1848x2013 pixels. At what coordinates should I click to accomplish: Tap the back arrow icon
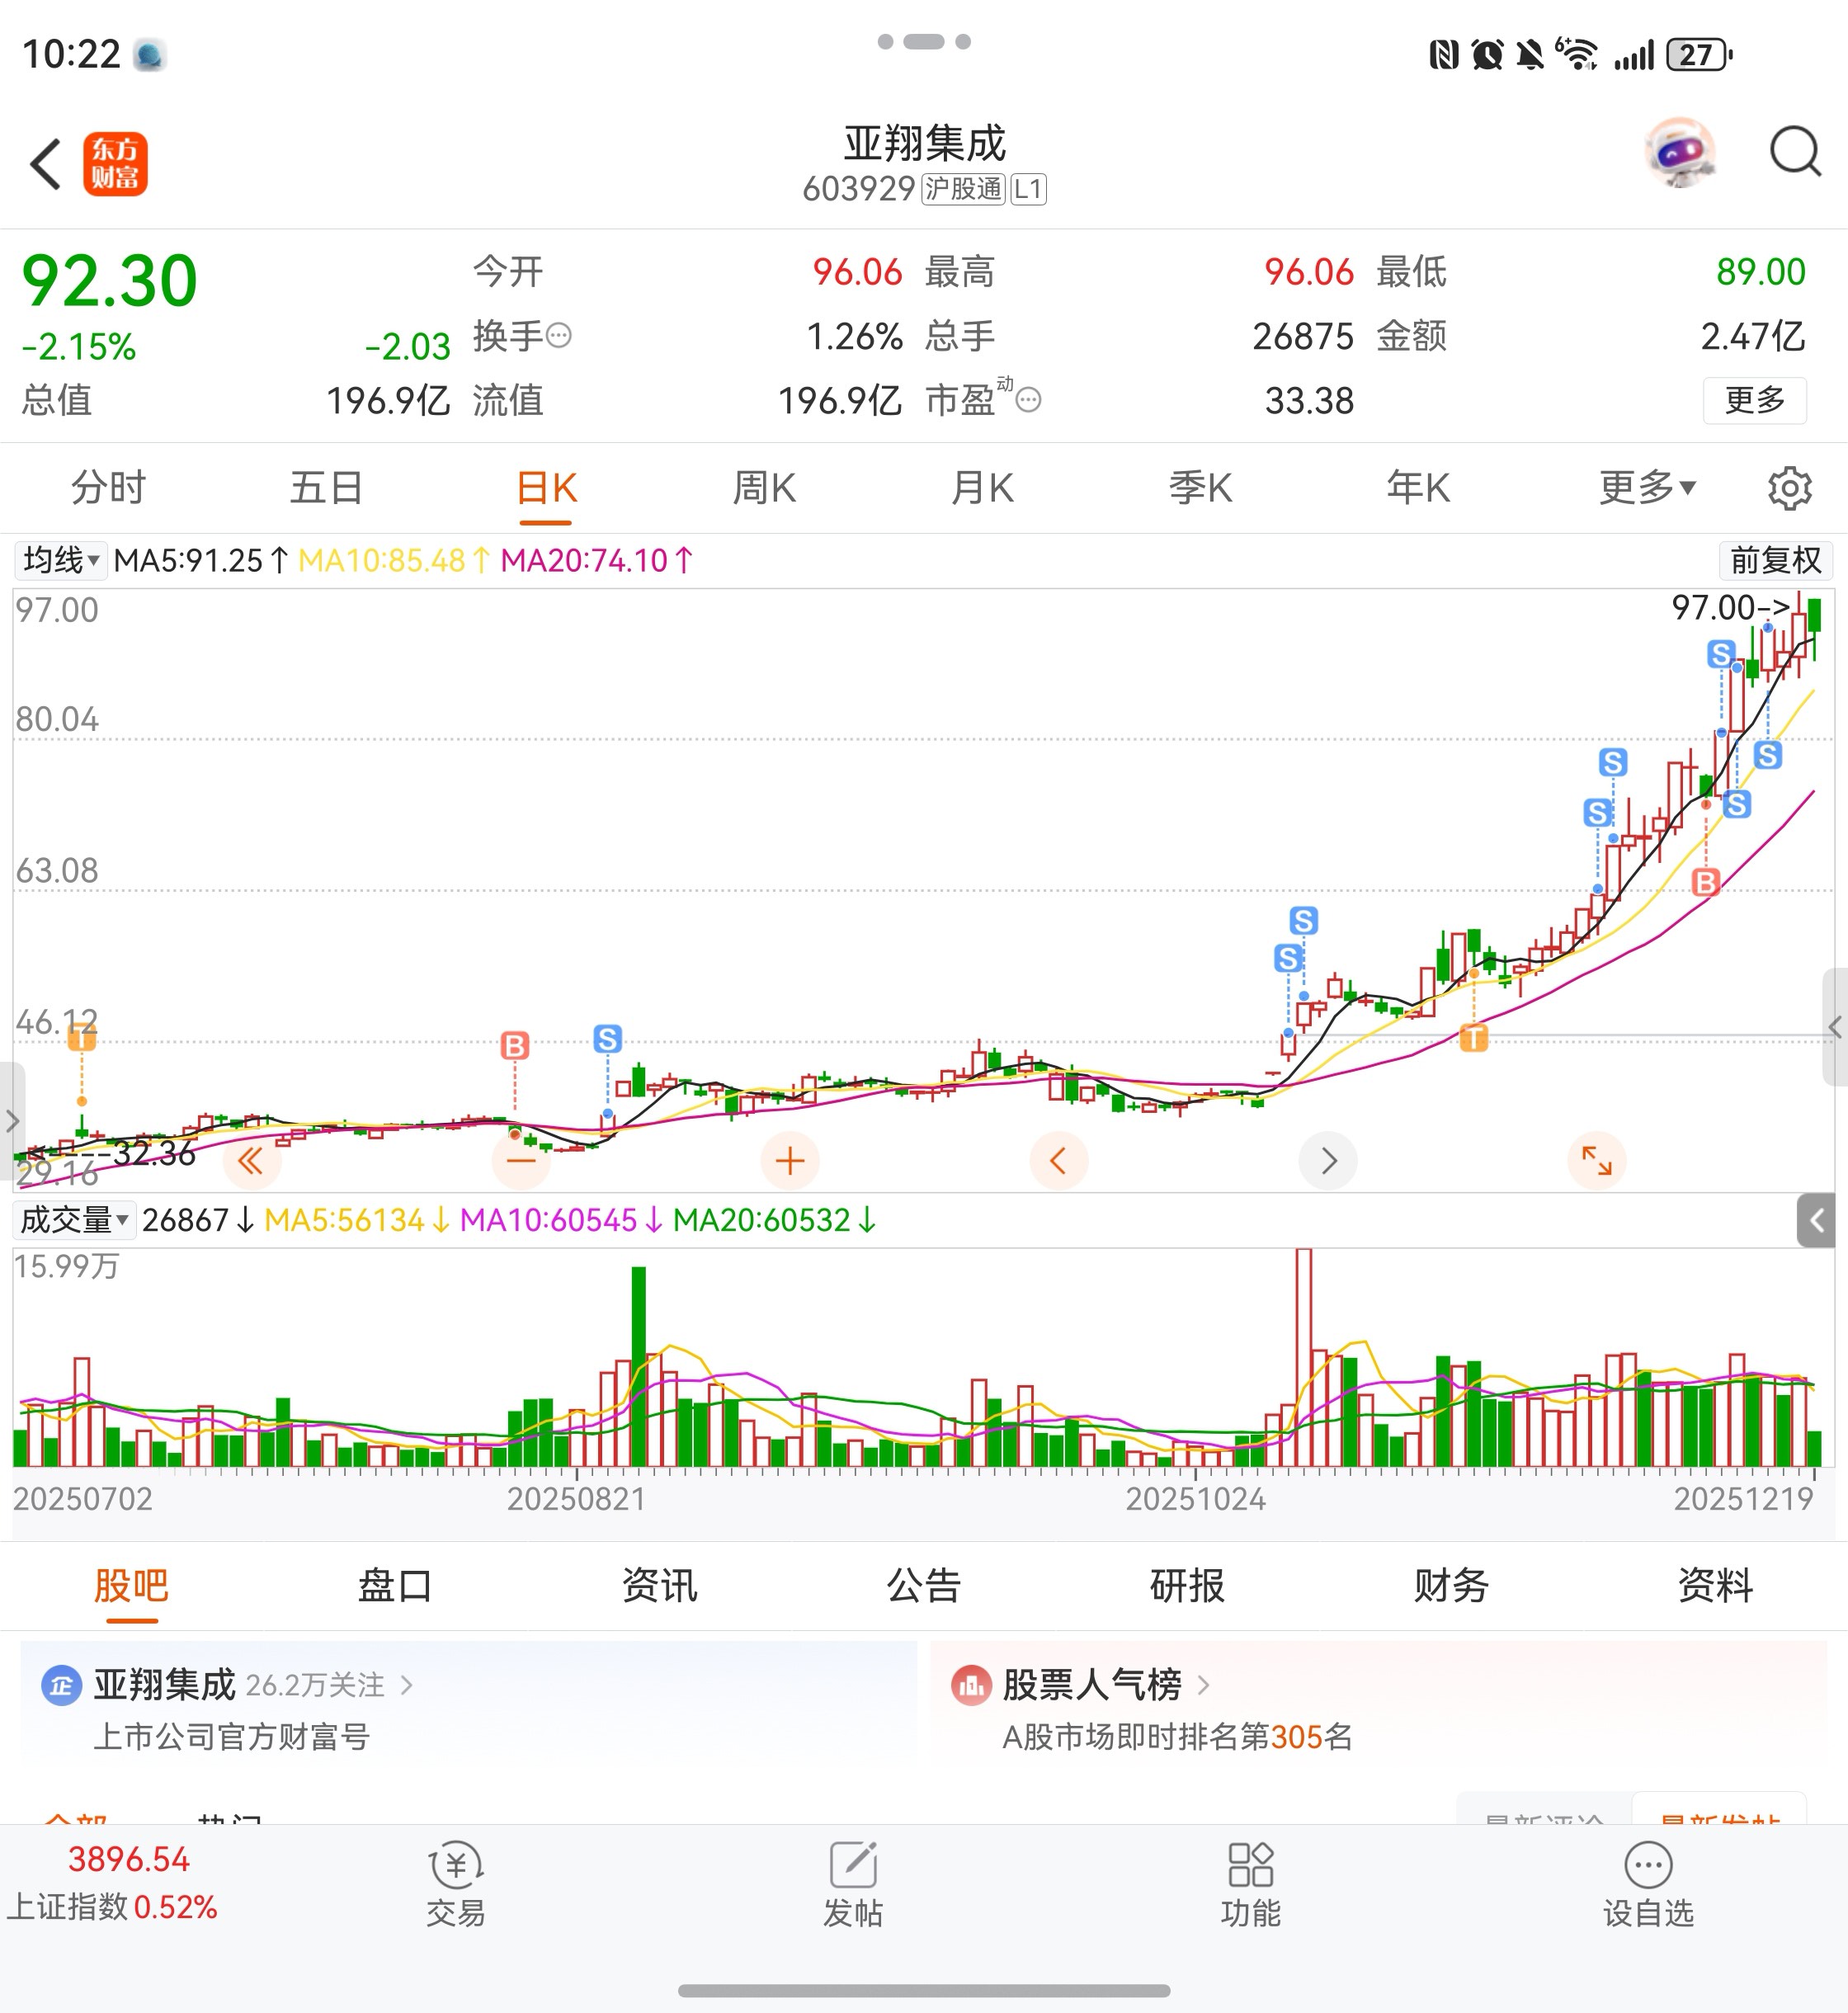(x=46, y=164)
